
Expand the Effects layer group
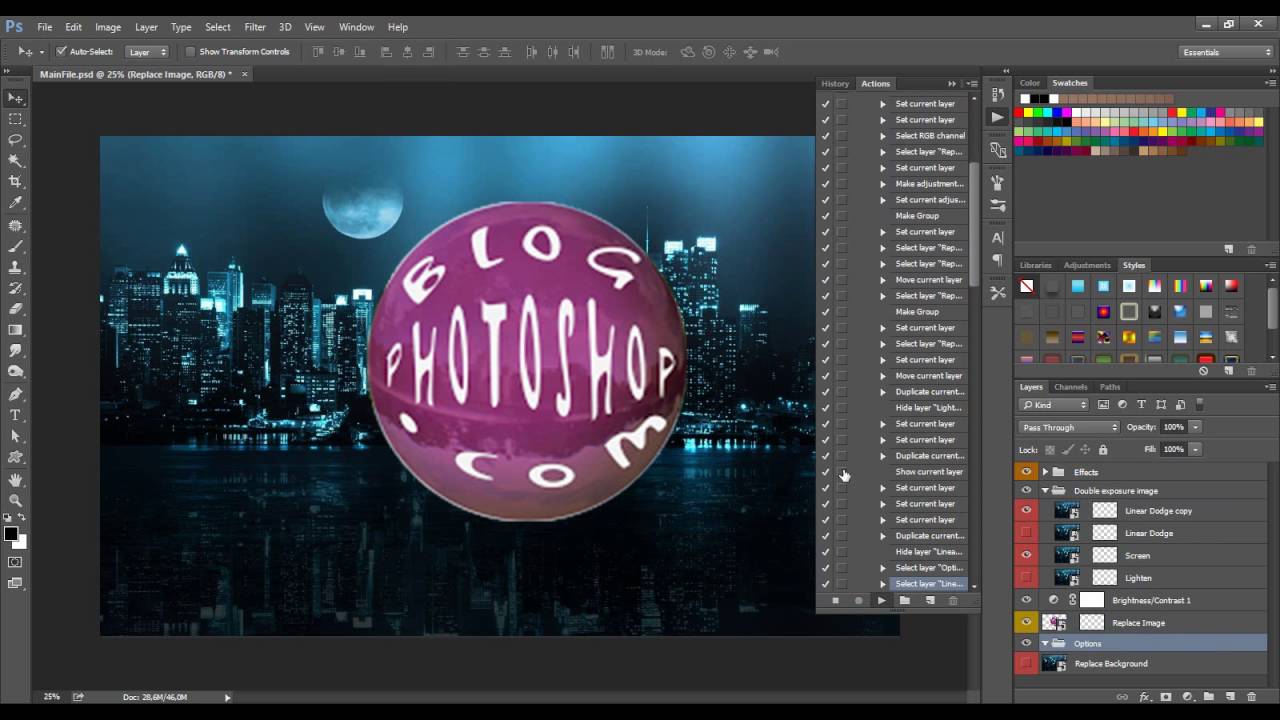1045,472
